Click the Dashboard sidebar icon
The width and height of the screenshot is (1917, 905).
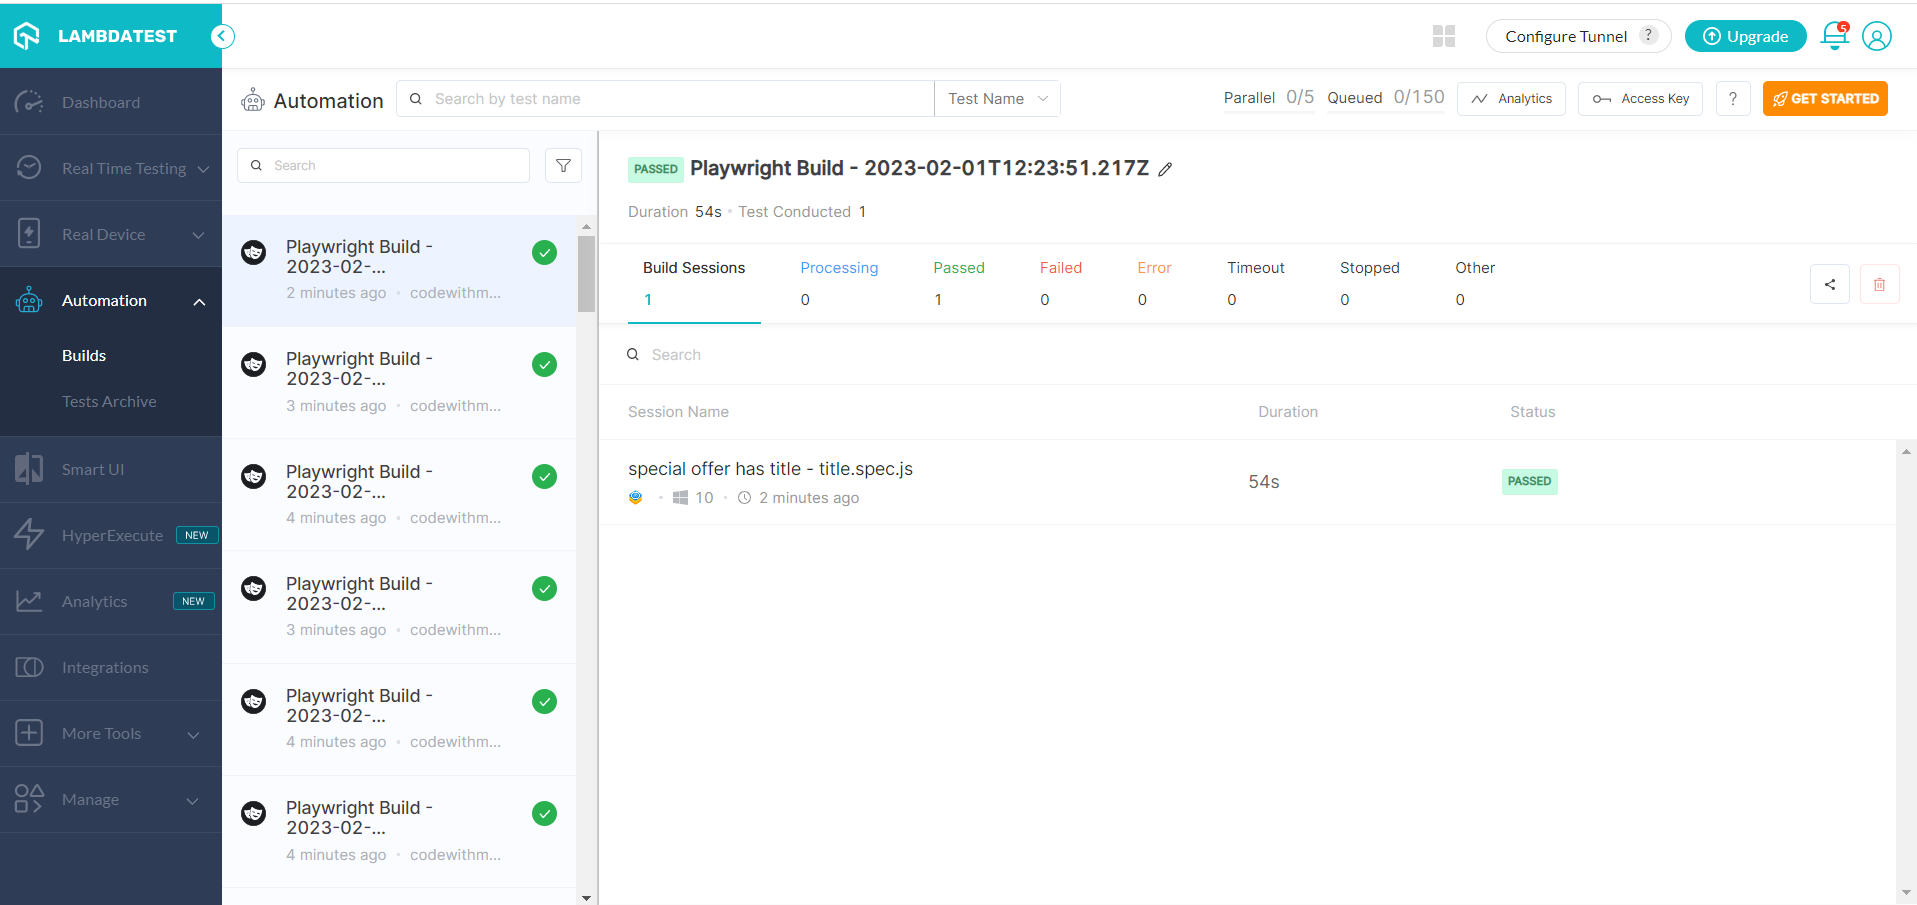(x=29, y=102)
